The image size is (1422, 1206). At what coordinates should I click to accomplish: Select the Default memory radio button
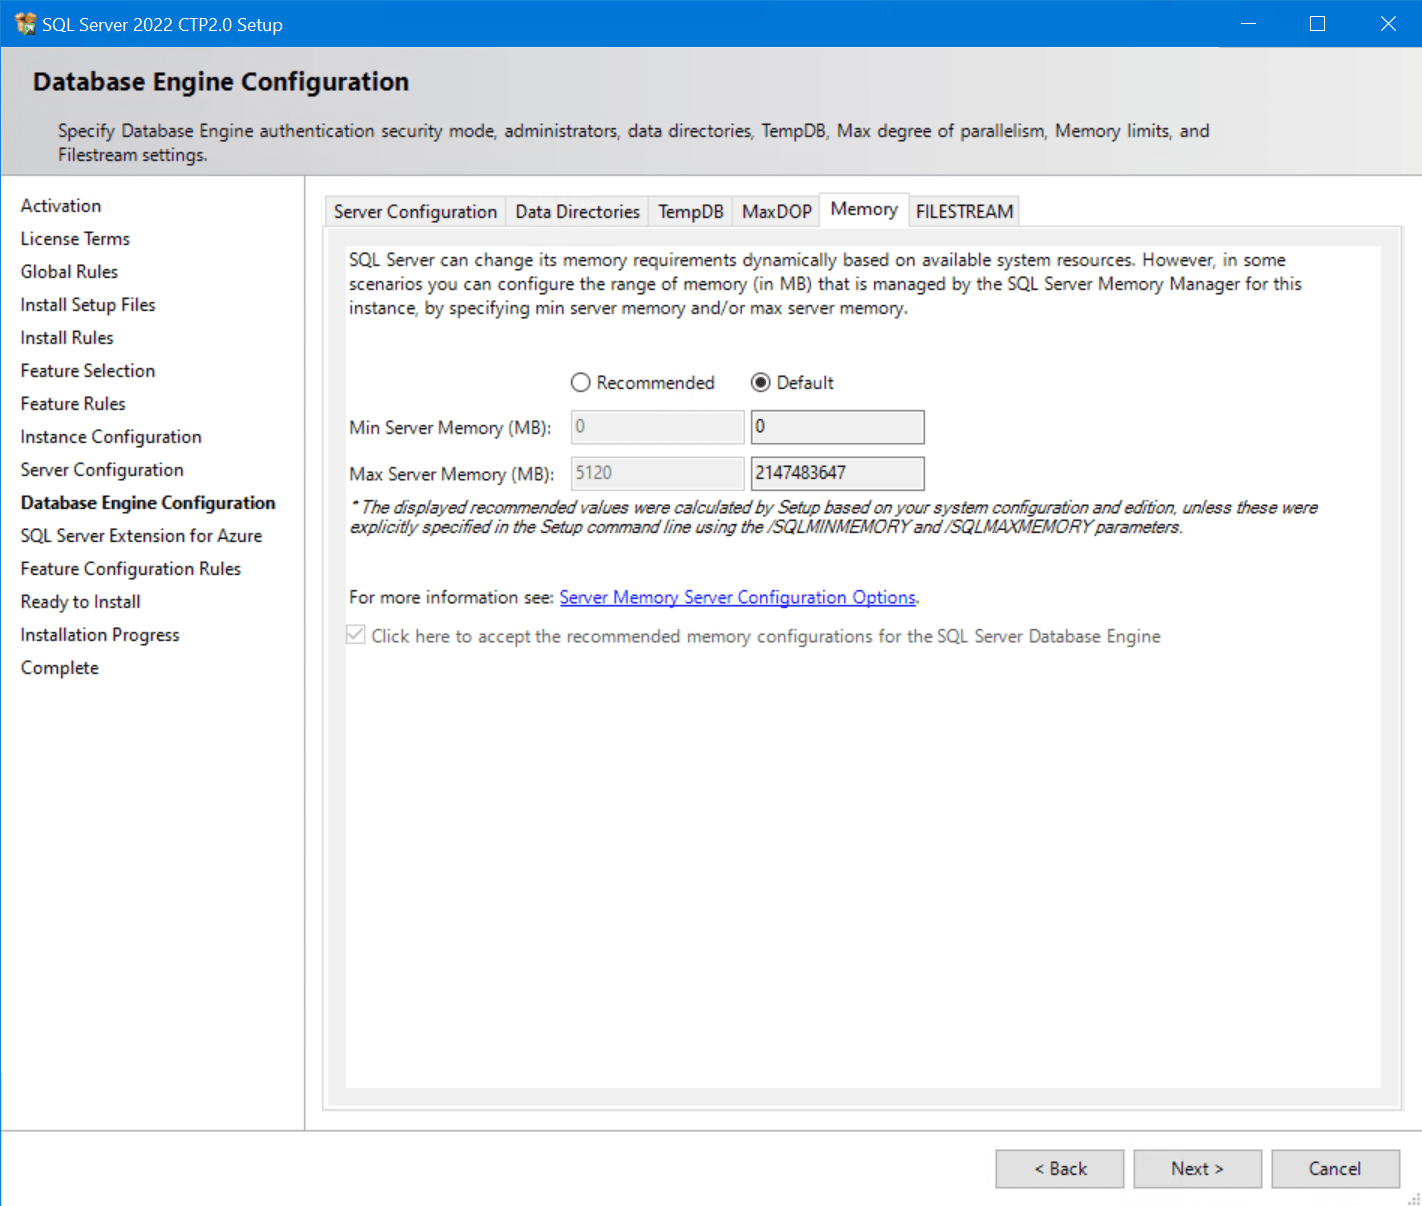[x=762, y=382]
